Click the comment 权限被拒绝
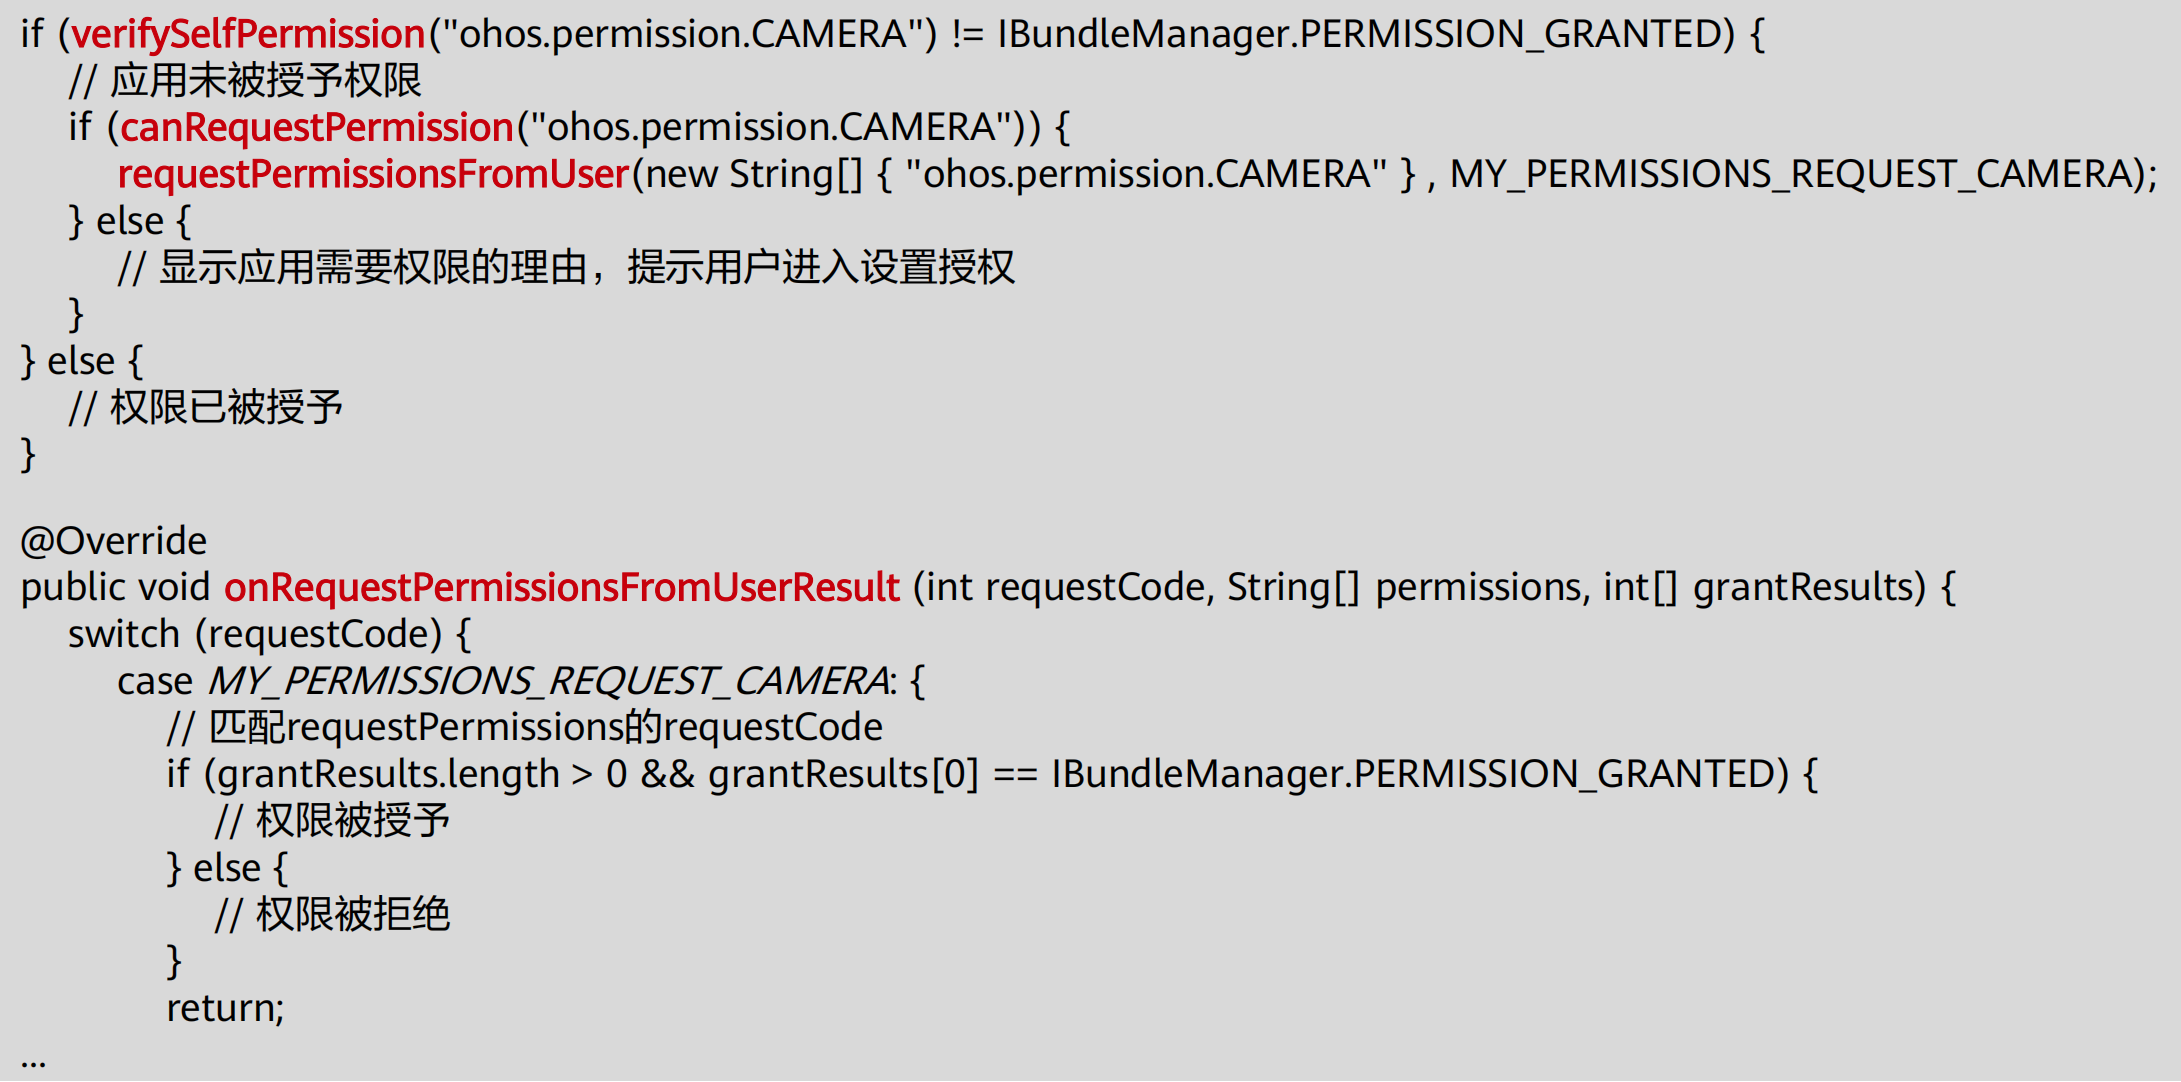This screenshot has width=2181, height=1082. (332, 914)
